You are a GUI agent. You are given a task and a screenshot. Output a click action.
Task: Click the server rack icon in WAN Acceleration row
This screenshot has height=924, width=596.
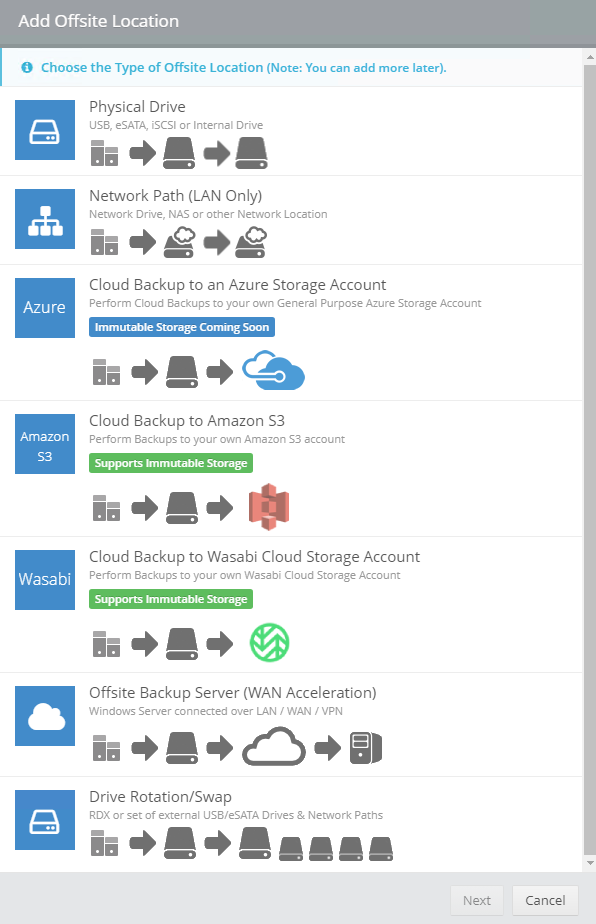366,747
